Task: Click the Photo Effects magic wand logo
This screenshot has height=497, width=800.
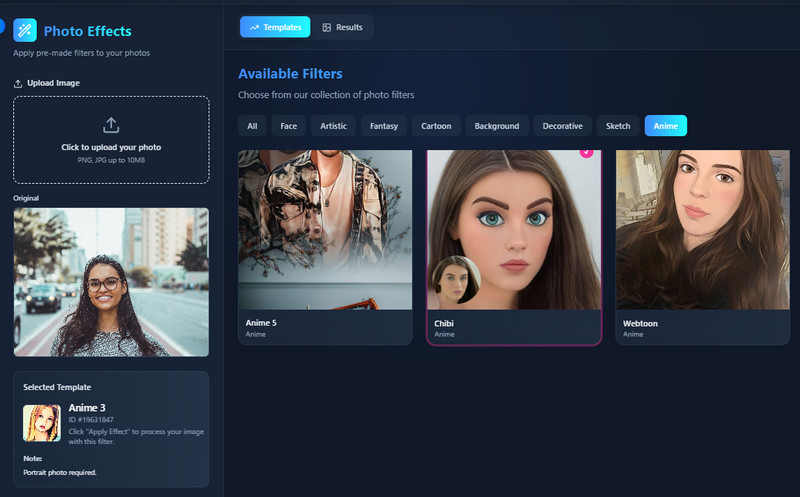Action: tap(25, 30)
